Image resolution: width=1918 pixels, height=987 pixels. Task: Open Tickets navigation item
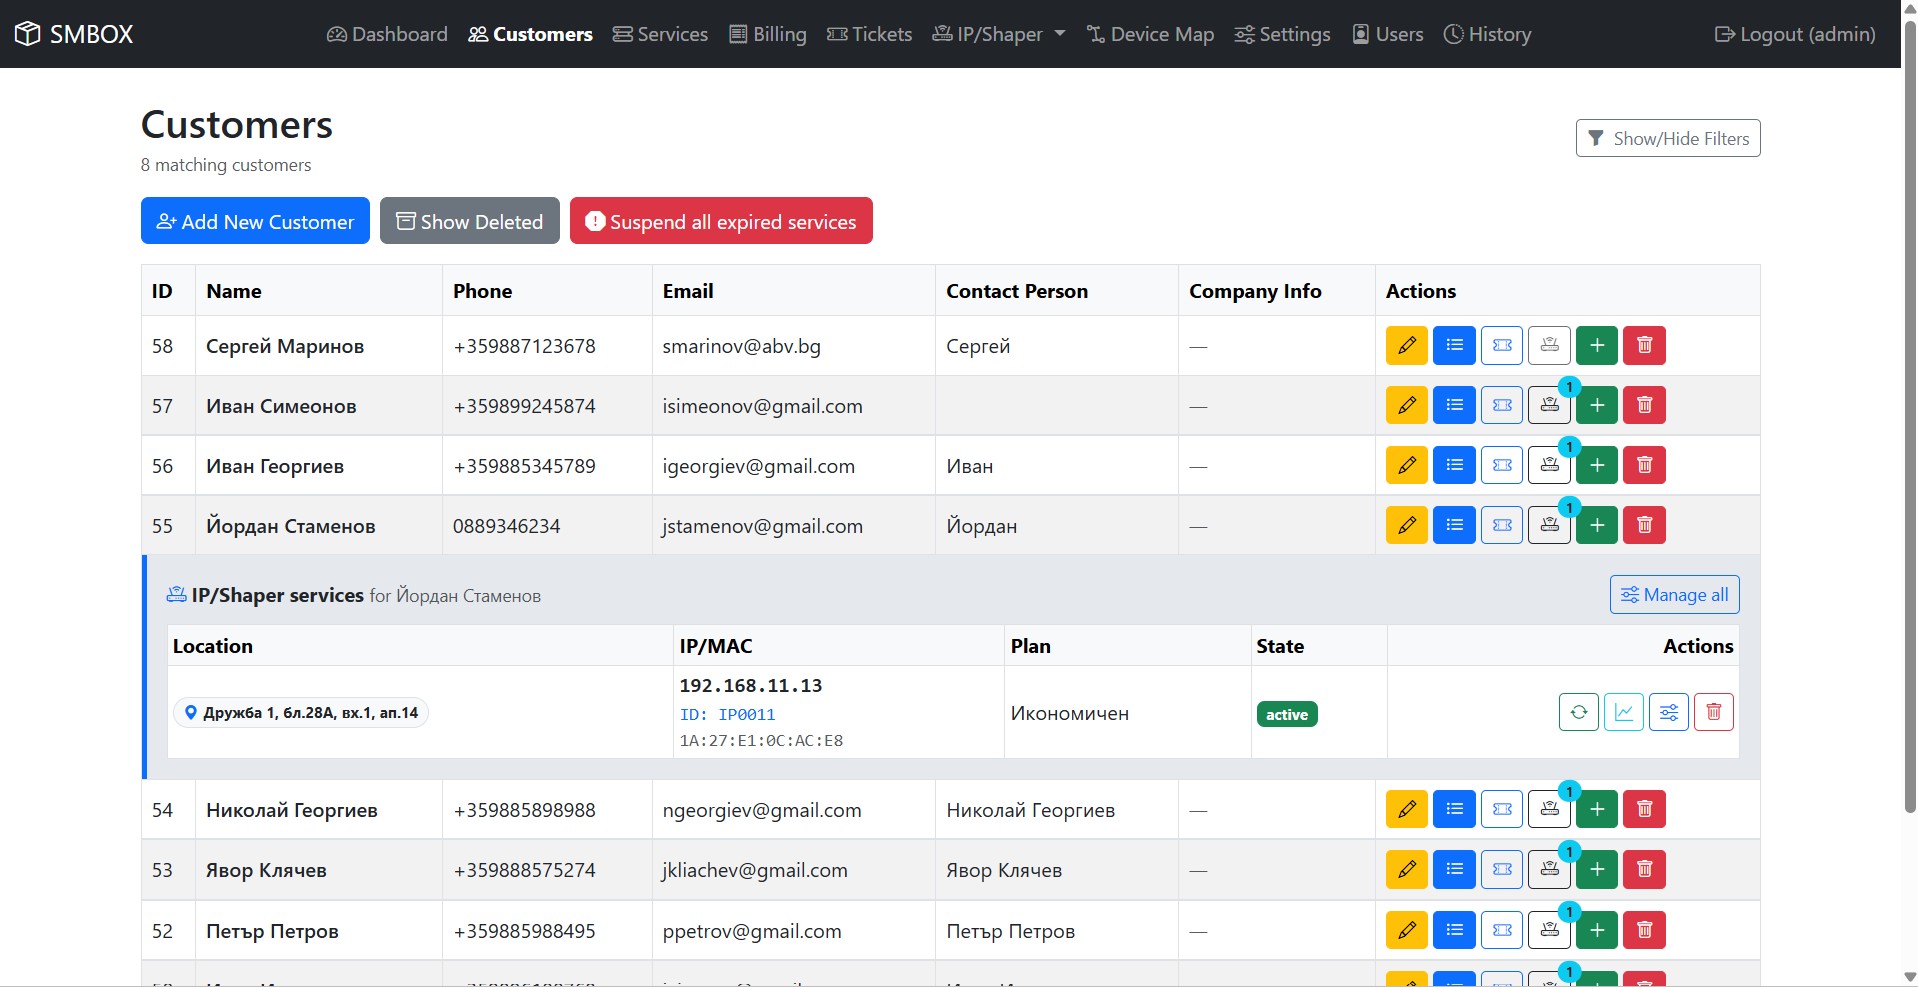pyautogui.click(x=869, y=34)
